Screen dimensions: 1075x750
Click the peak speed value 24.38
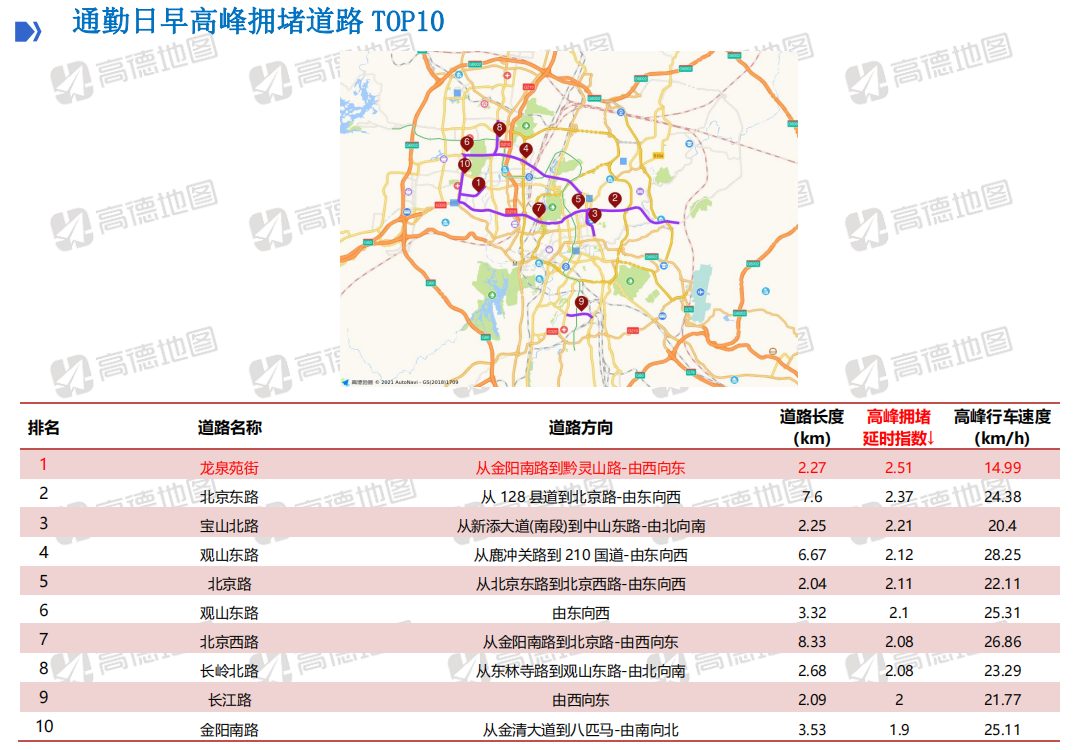[x=1002, y=496]
